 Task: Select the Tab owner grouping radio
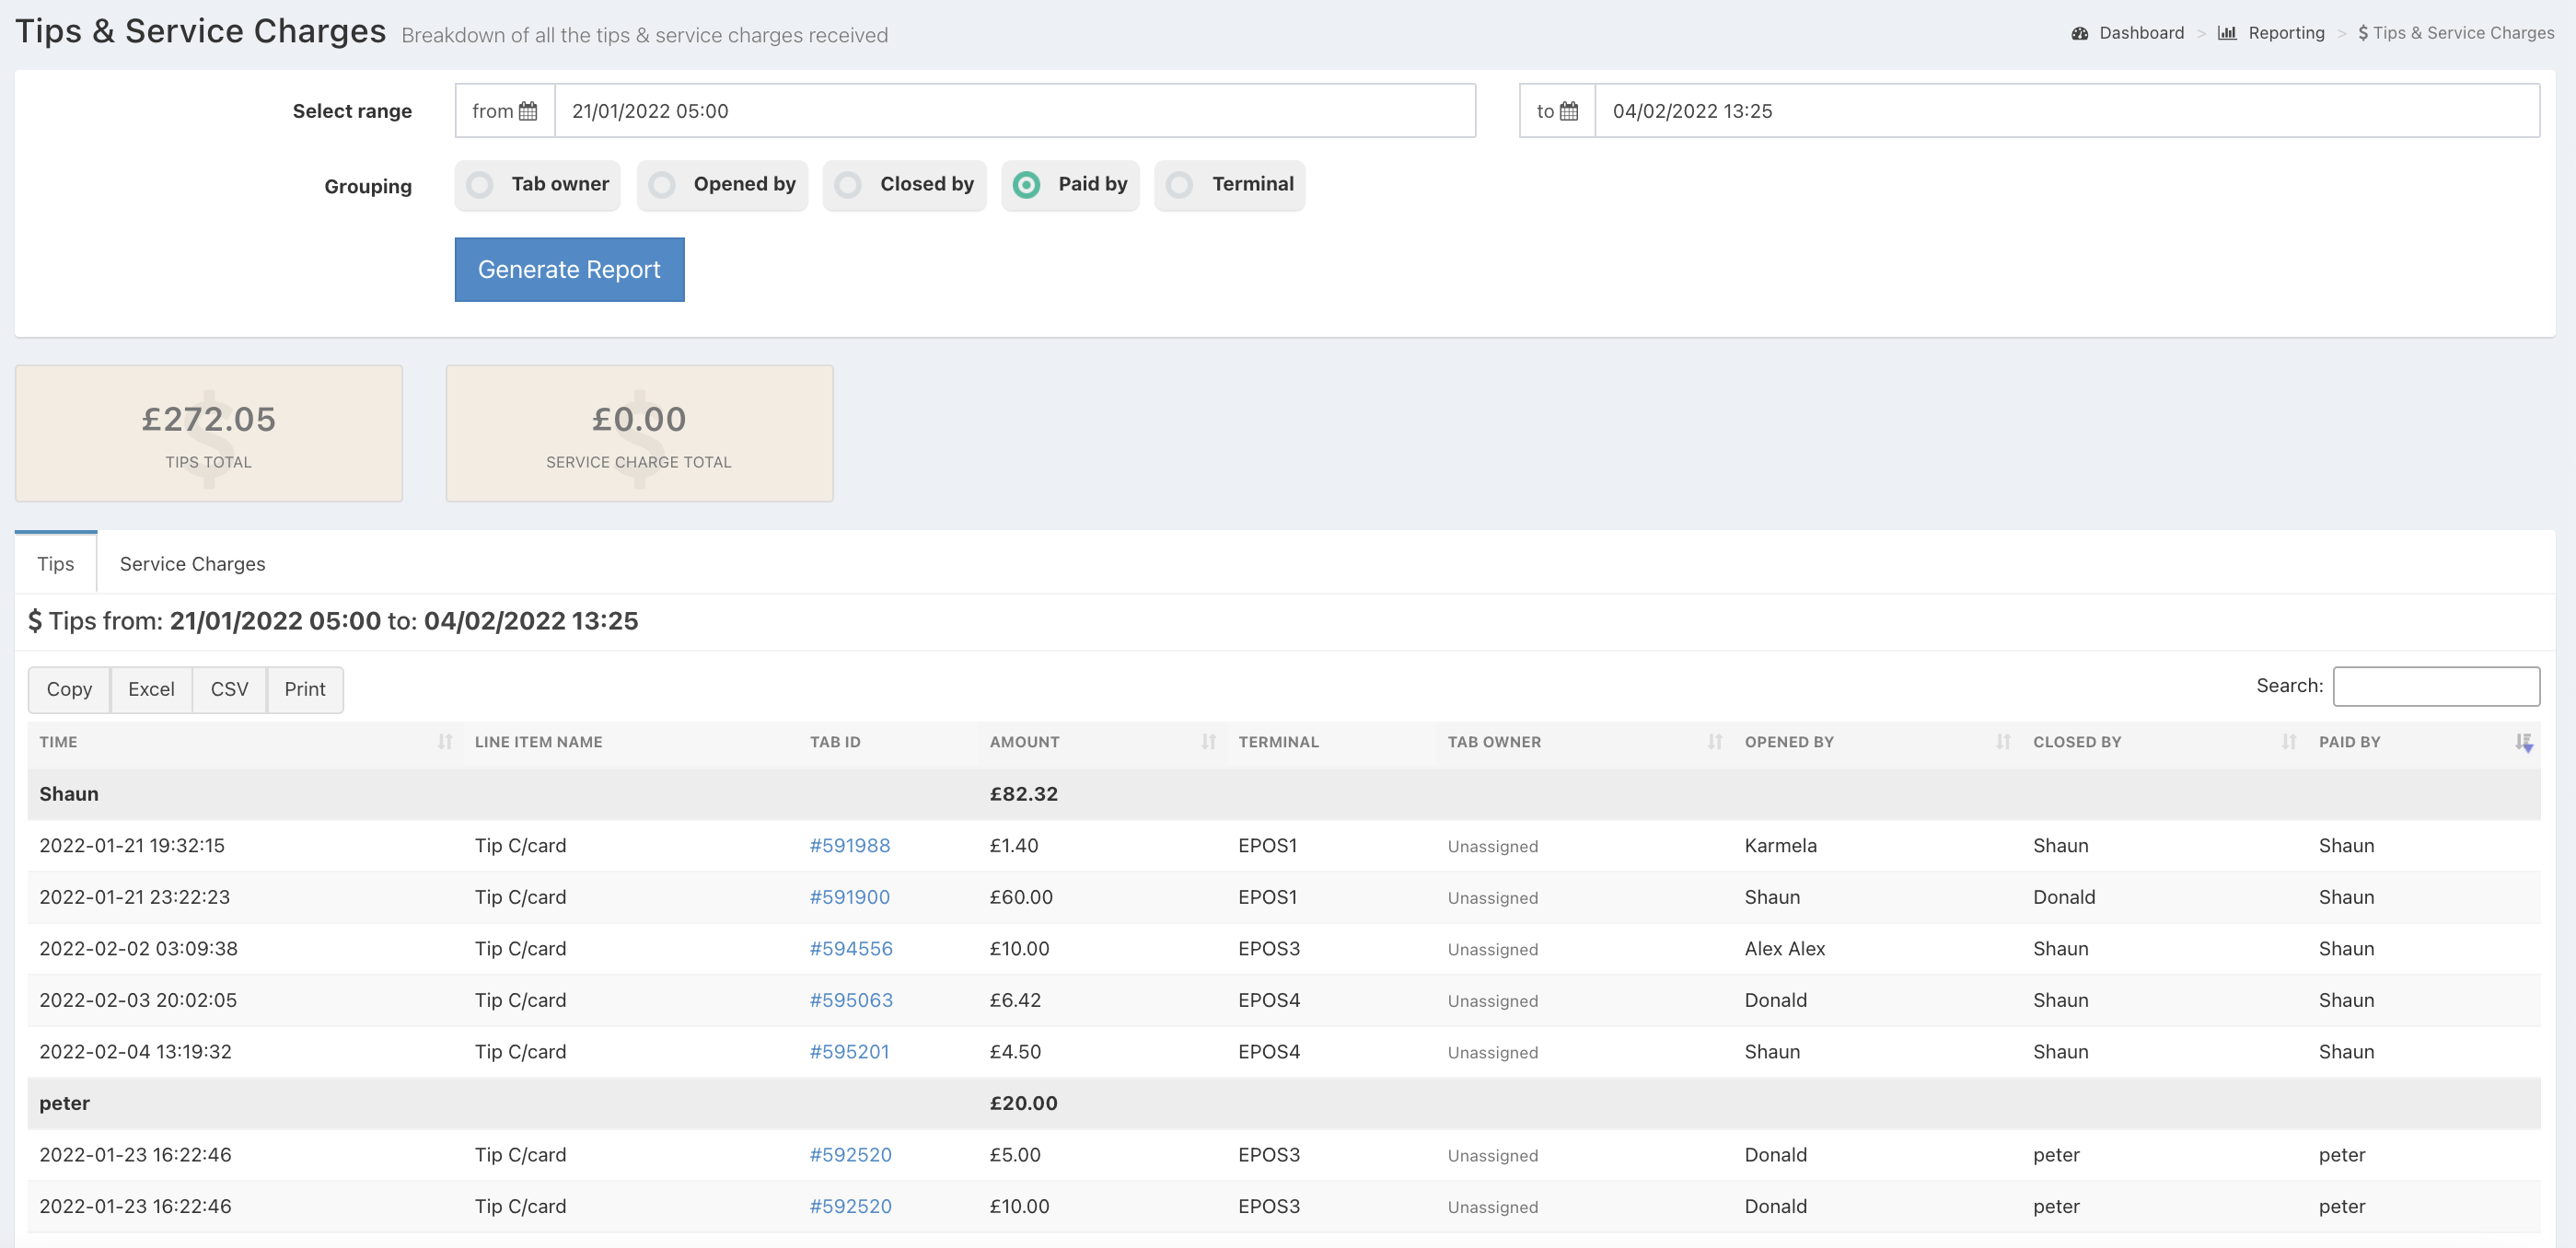(480, 185)
